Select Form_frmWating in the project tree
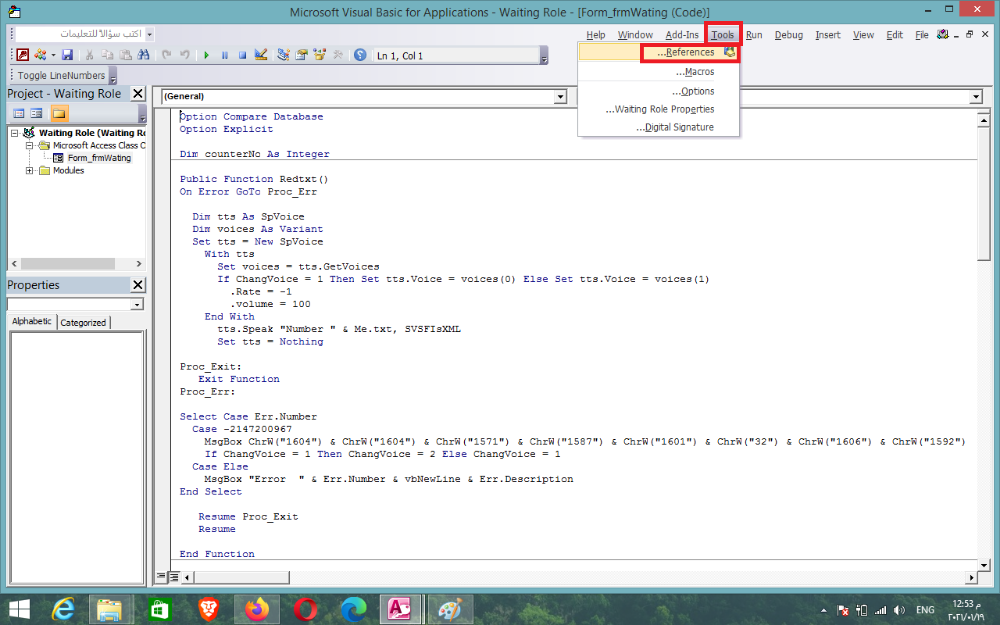This screenshot has height=625, width=1000. tap(99, 158)
